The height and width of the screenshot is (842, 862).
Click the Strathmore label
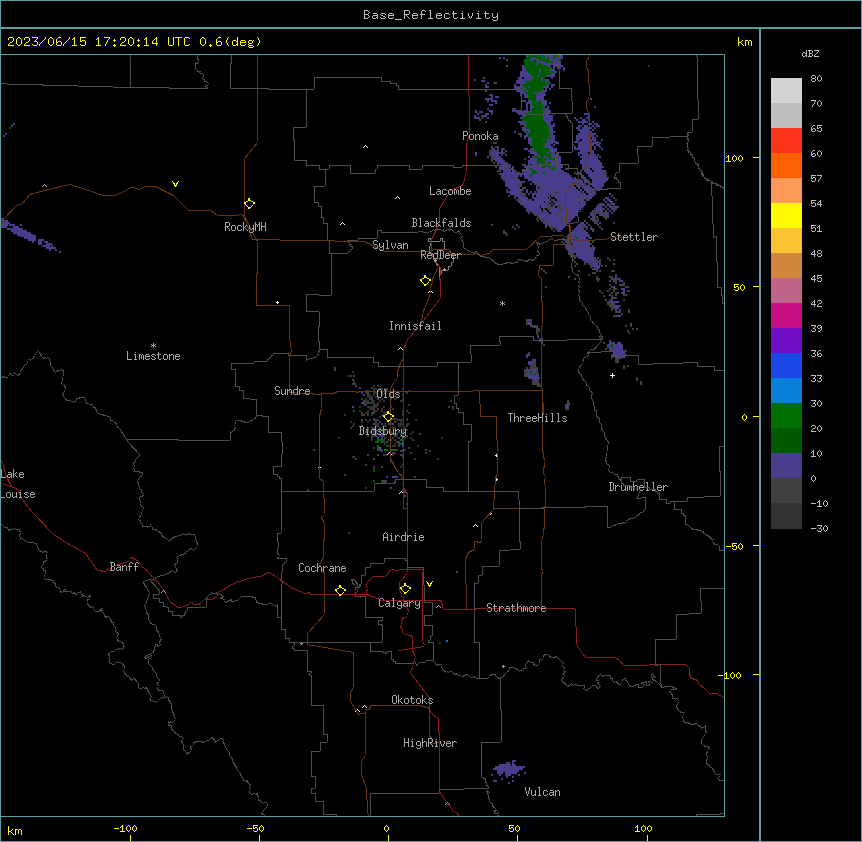[516, 608]
